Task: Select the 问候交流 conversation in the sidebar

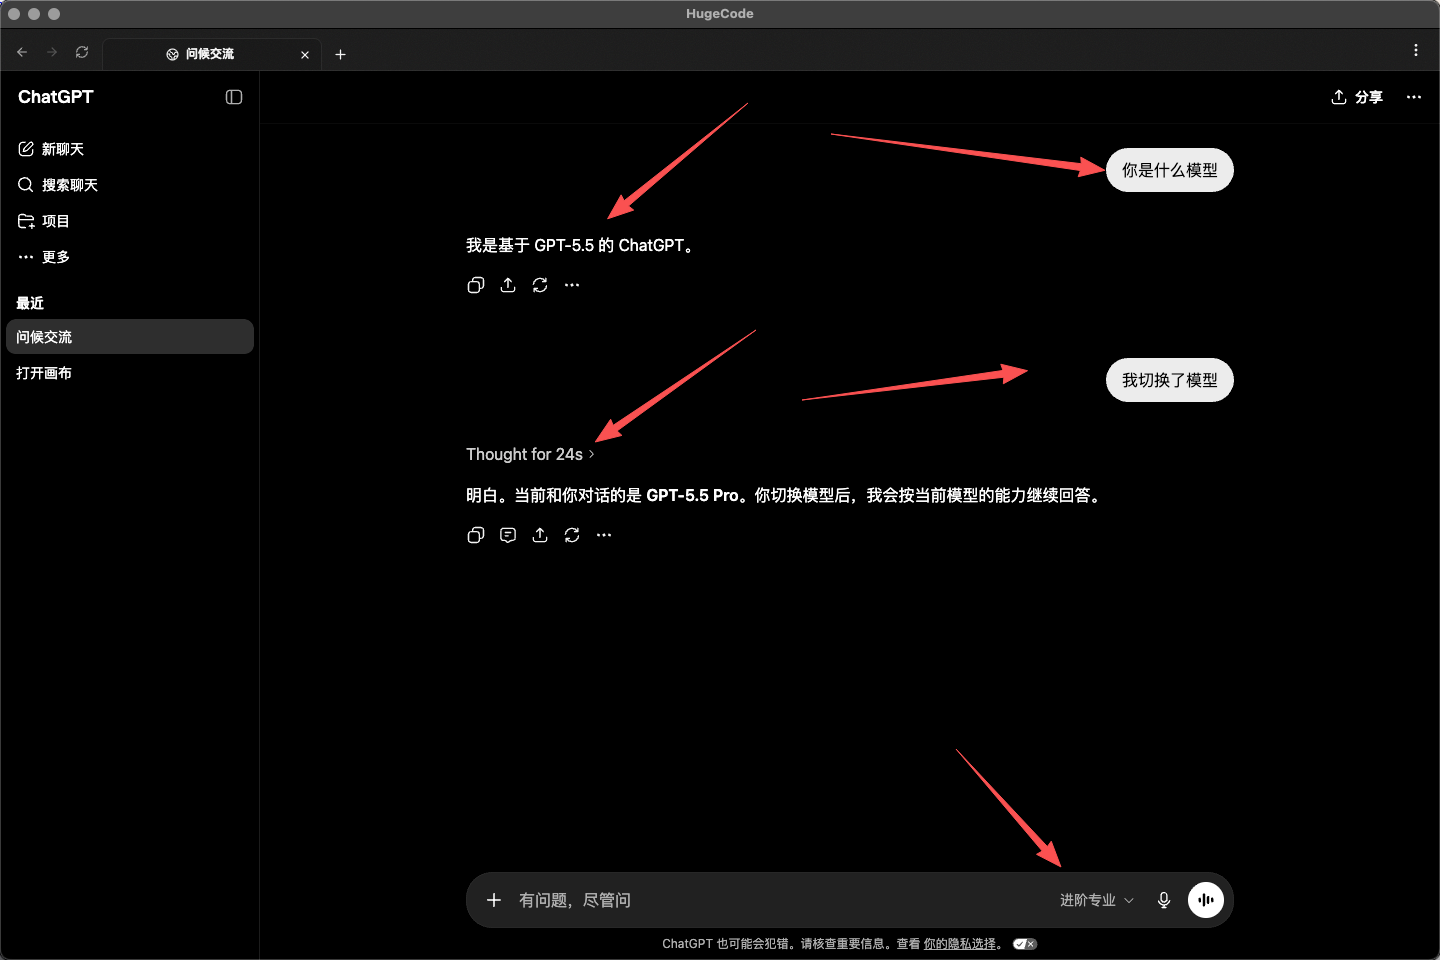Action: 130,337
